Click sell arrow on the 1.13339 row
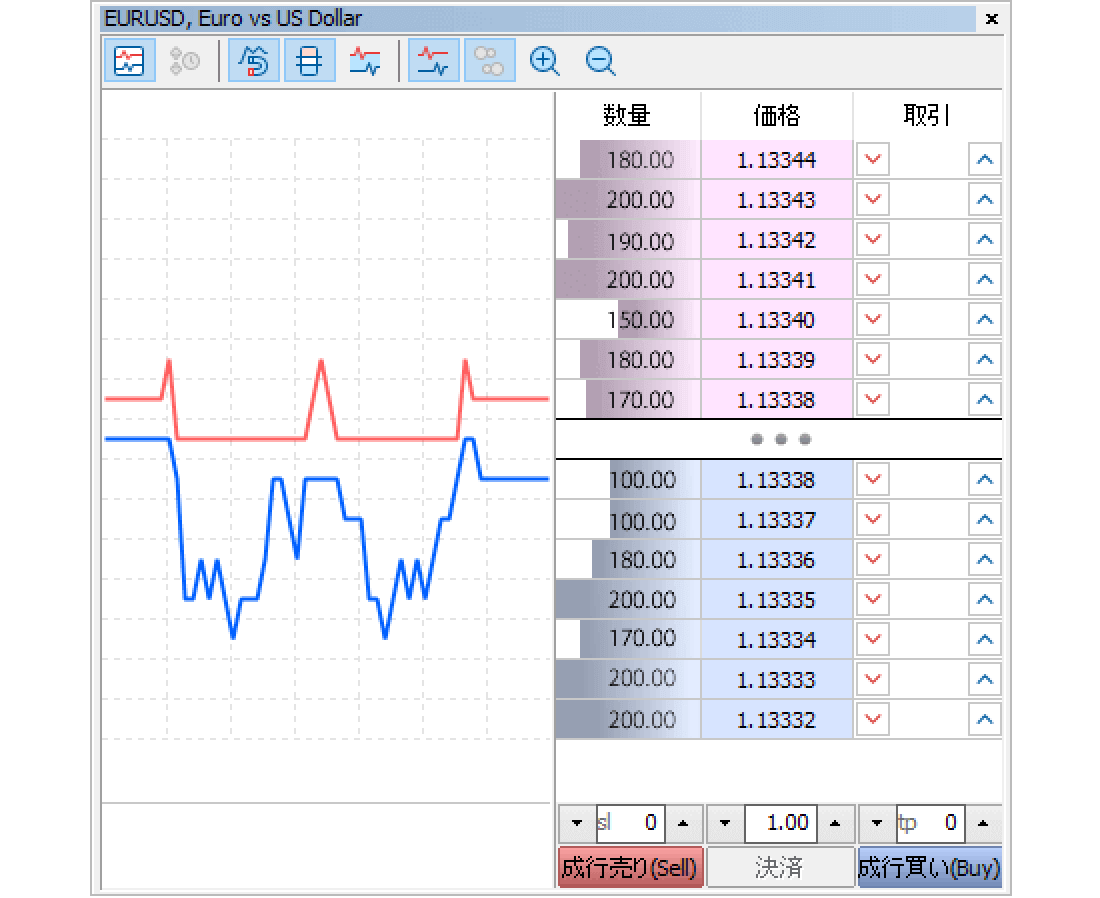This screenshot has width=1100, height=898. [x=873, y=360]
